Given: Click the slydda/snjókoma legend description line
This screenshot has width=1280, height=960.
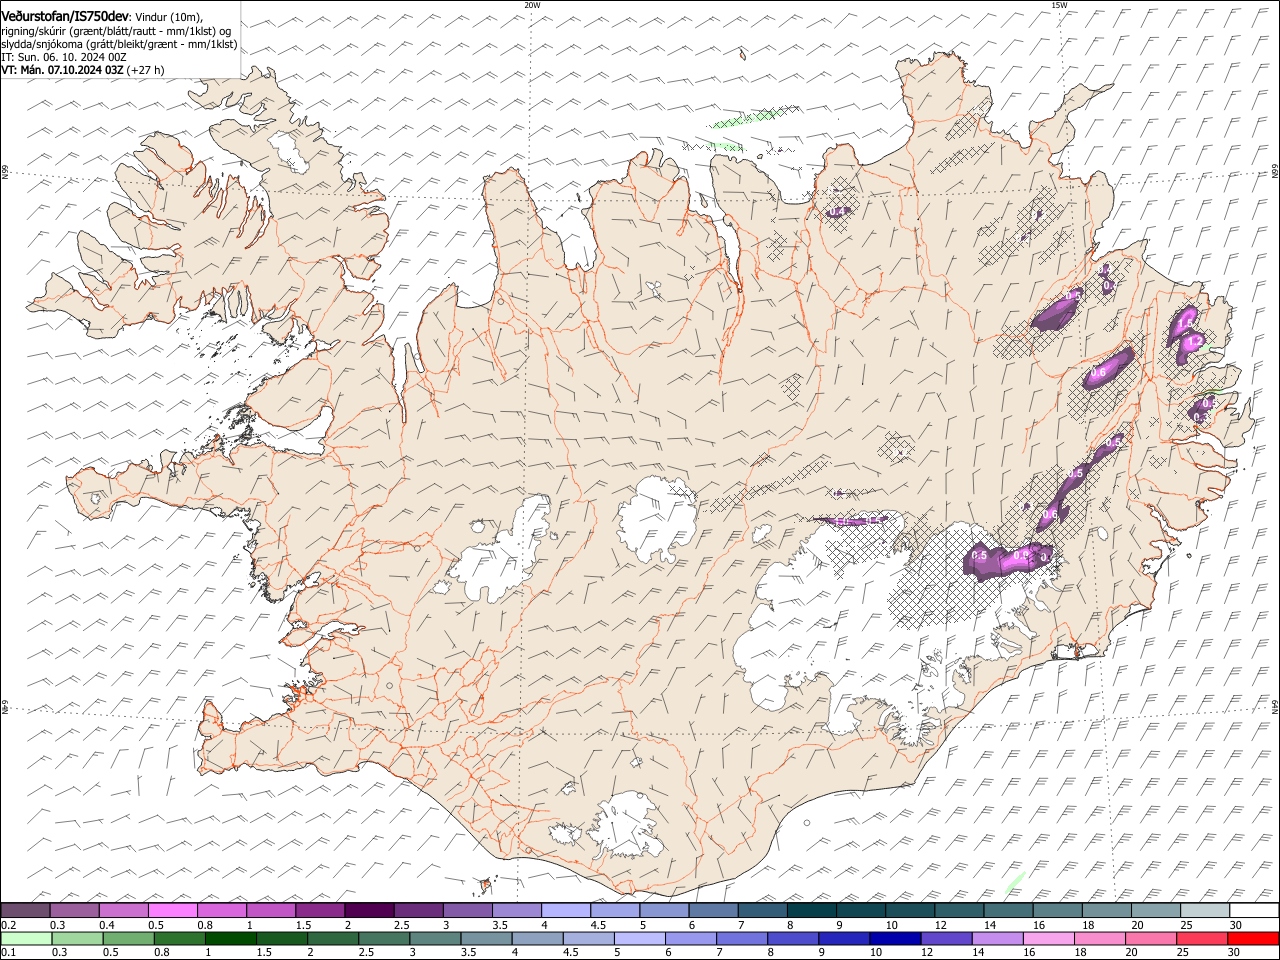Looking at the screenshot, I should (119, 44).
